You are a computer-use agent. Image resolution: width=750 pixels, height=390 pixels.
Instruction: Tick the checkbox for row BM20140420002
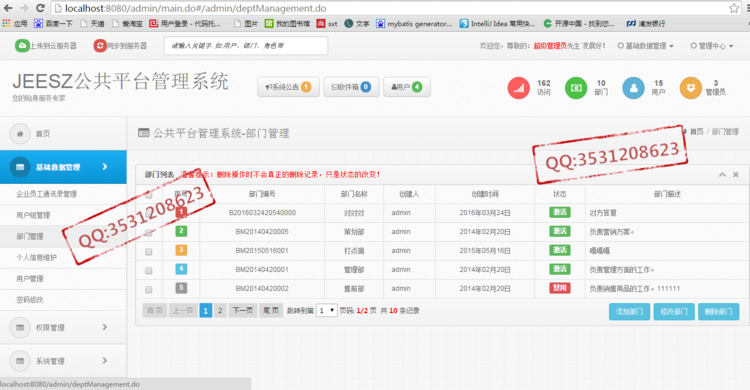[149, 290]
